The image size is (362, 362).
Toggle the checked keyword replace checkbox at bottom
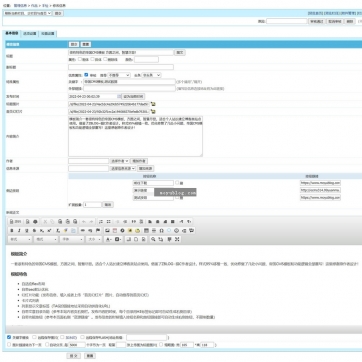[9, 337]
